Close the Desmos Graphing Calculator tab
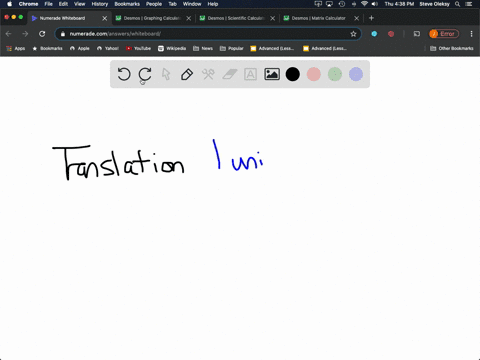The image size is (480, 360). pyautogui.click(x=189, y=18)
